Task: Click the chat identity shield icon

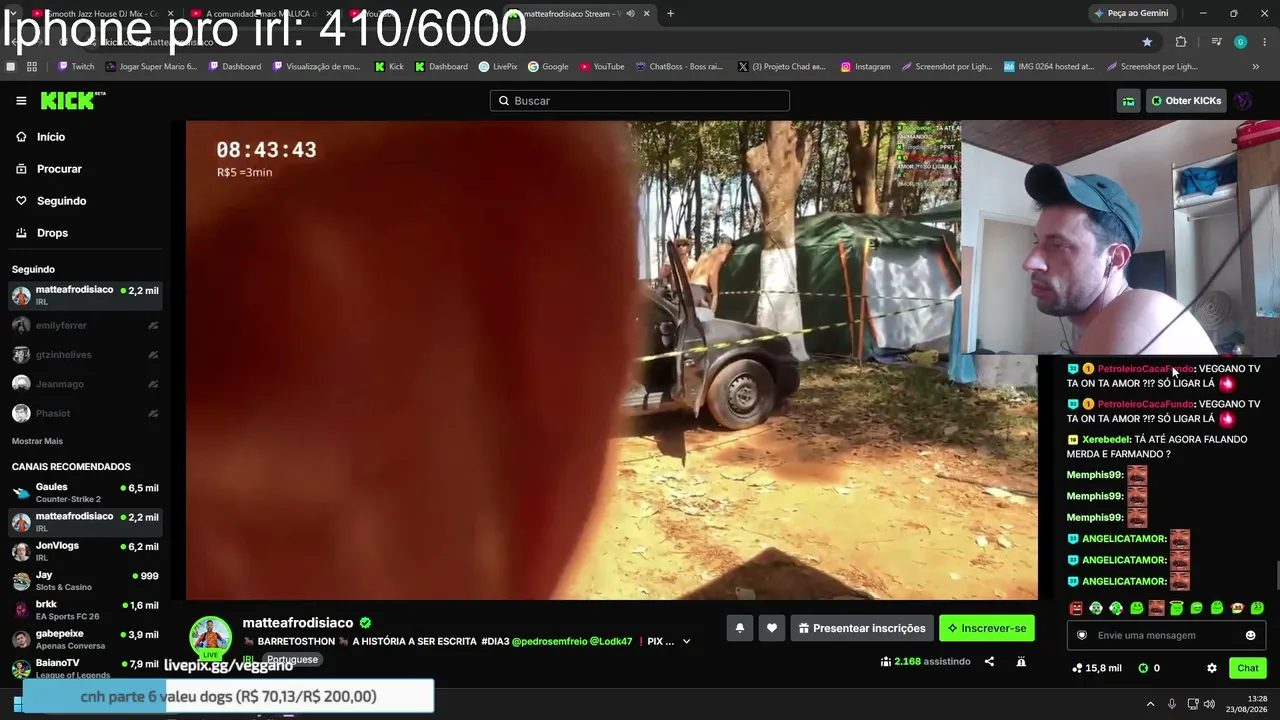Action: (x=1082, y=635)
